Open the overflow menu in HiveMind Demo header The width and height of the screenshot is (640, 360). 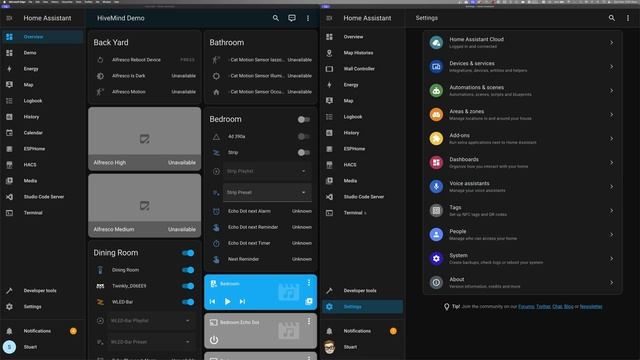point(308,18)
